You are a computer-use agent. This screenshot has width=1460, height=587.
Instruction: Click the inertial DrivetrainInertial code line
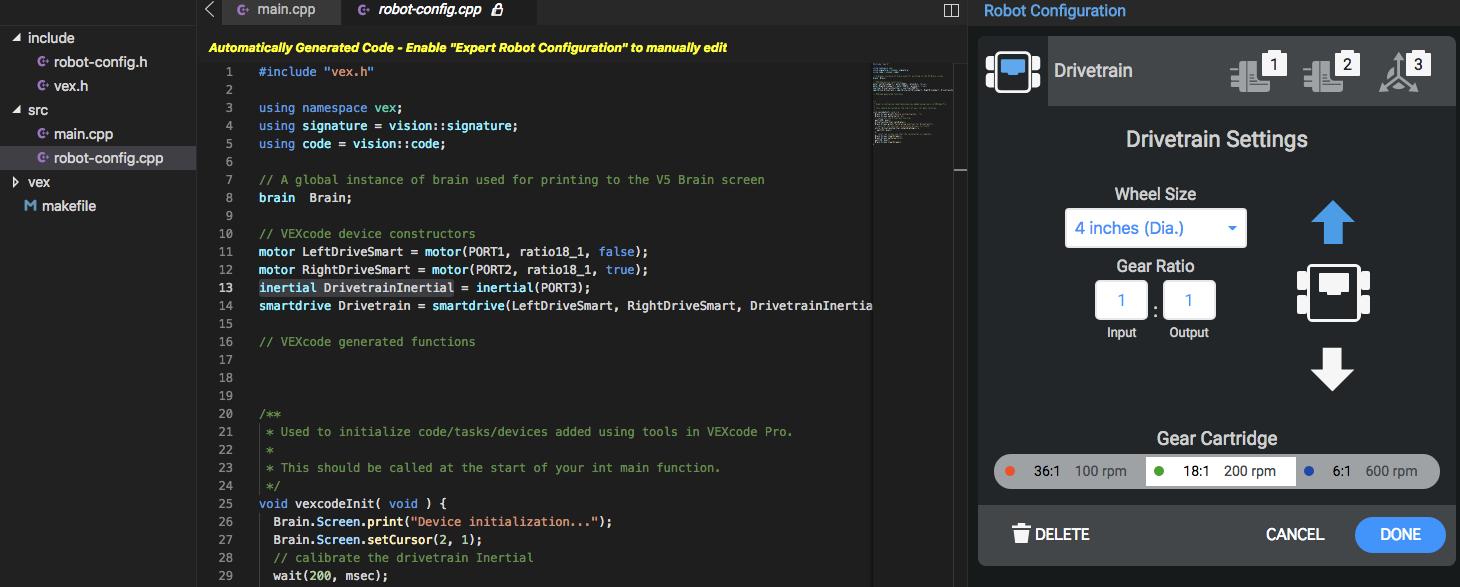pos(425,288)
